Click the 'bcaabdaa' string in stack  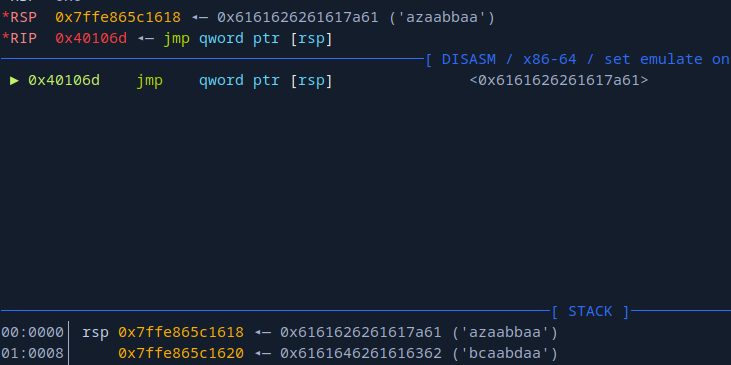coord(504,353)
